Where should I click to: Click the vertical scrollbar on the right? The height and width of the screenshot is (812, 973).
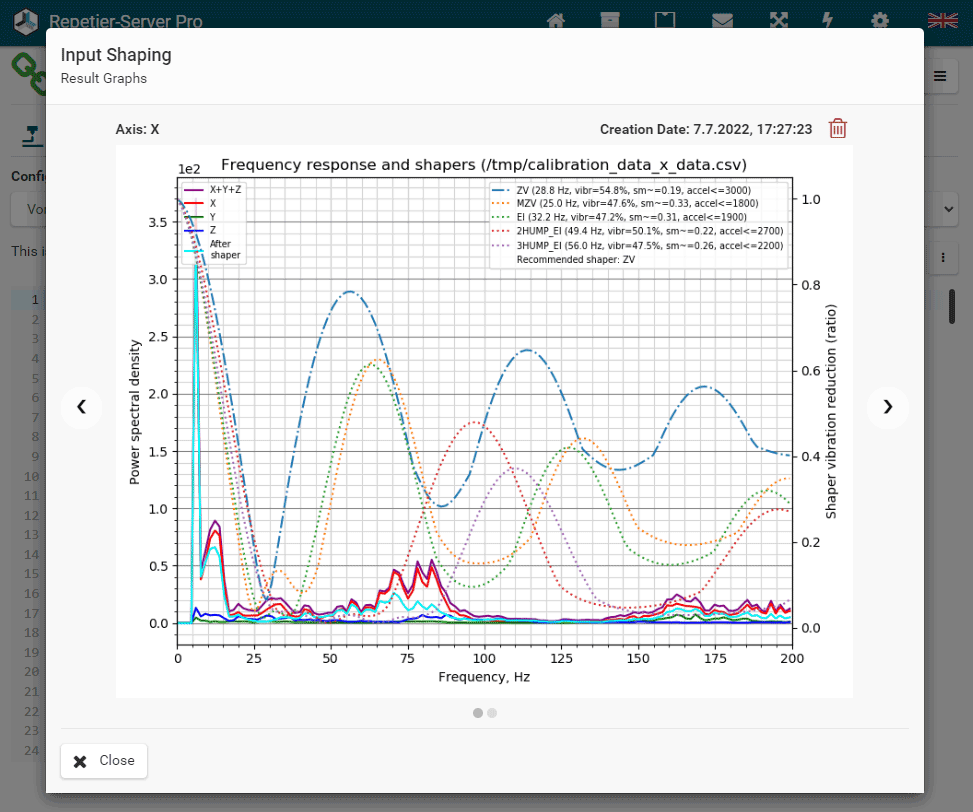coord(952,306)
